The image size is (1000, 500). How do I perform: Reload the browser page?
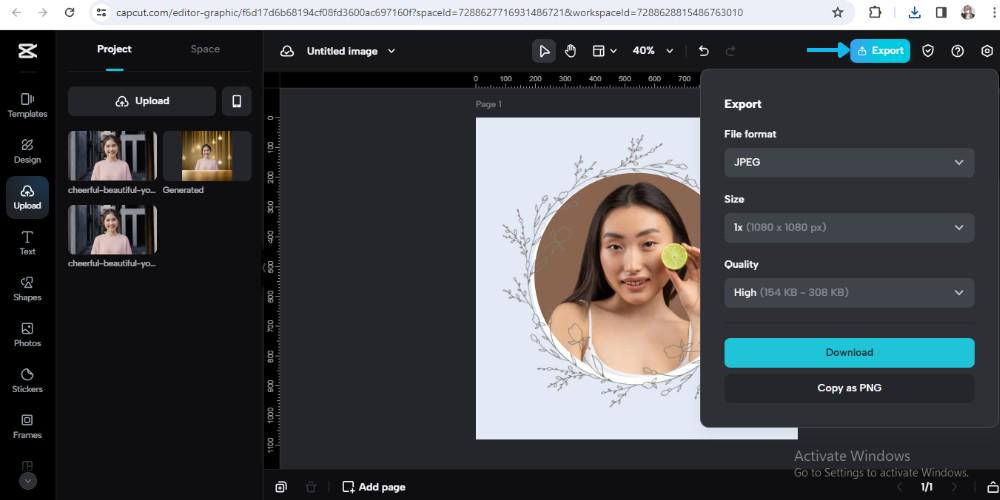click(70, 13)
